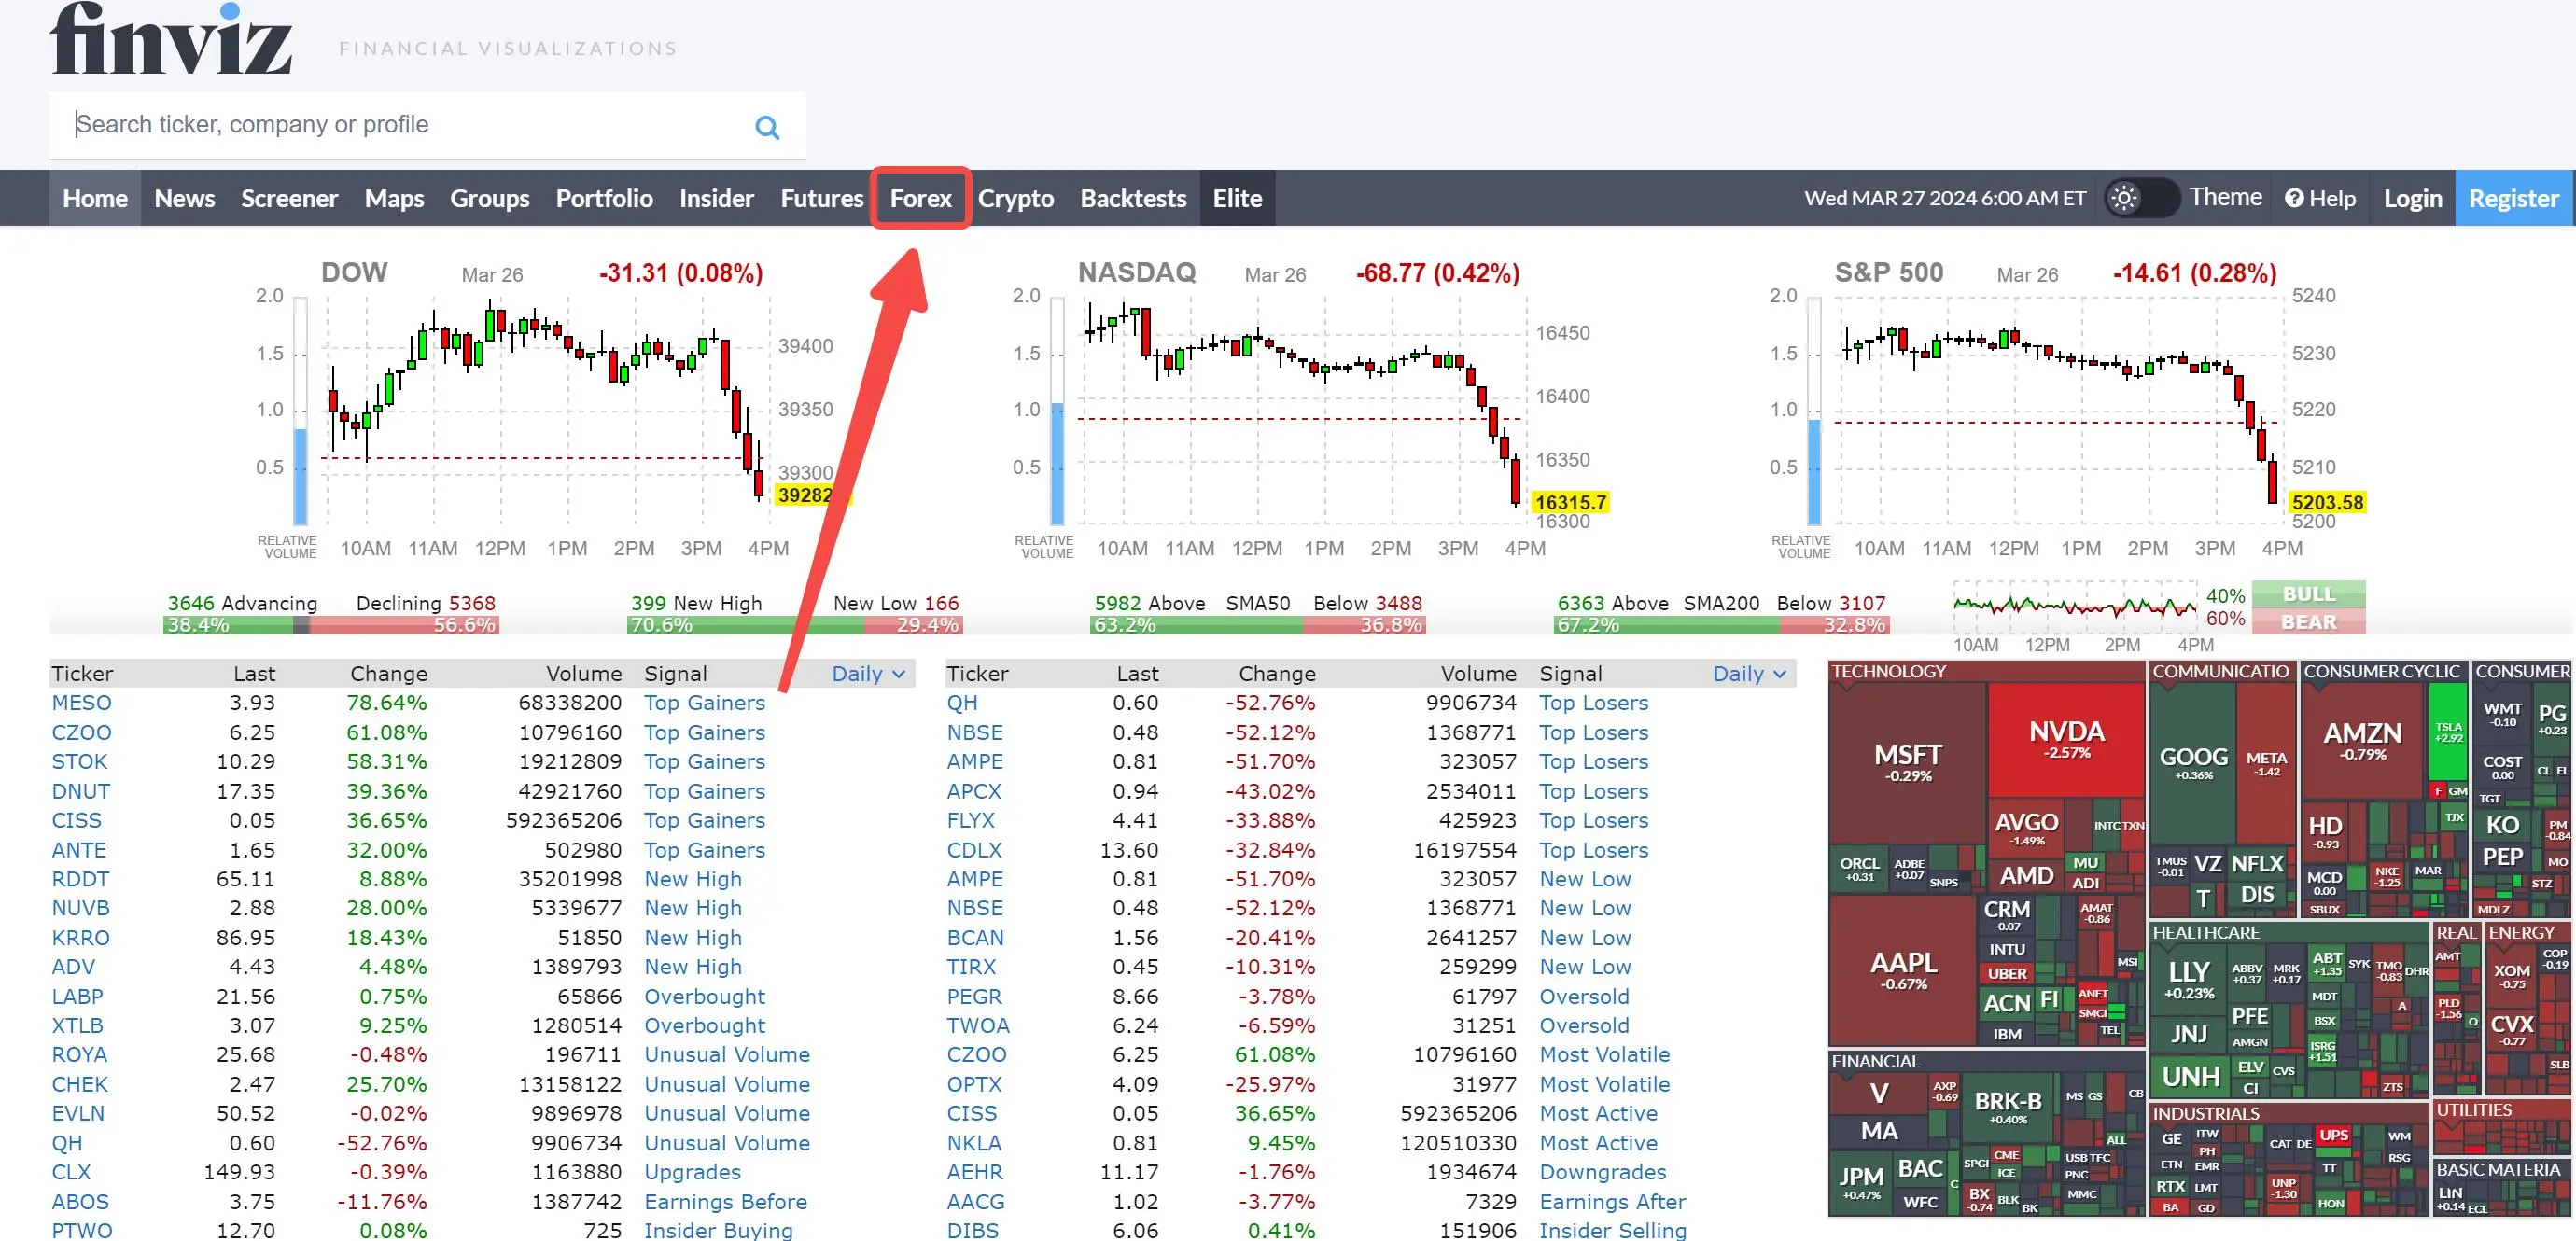The height and width of the screenshot is (1241, 2576).
Task: Click Oversold signal for PEGR
Action: point(1584,997)
